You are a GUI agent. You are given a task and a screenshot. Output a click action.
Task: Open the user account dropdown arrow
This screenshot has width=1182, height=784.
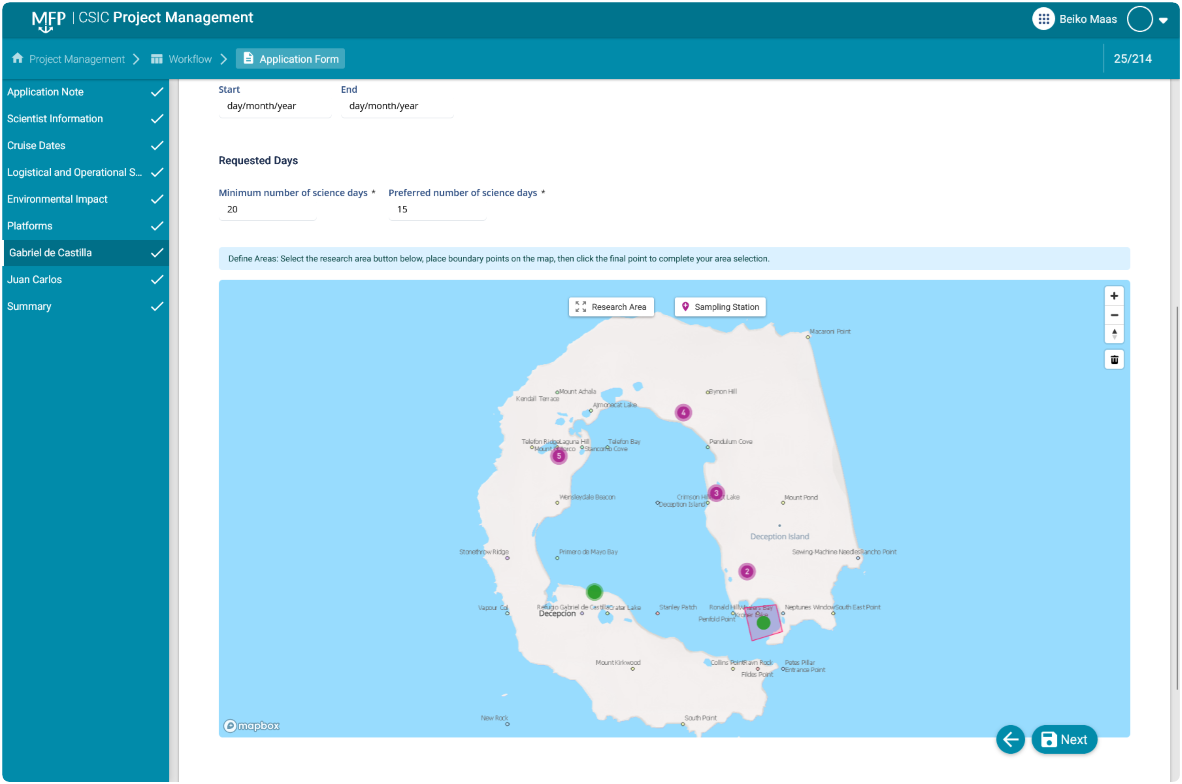[x=1163, y=20]
